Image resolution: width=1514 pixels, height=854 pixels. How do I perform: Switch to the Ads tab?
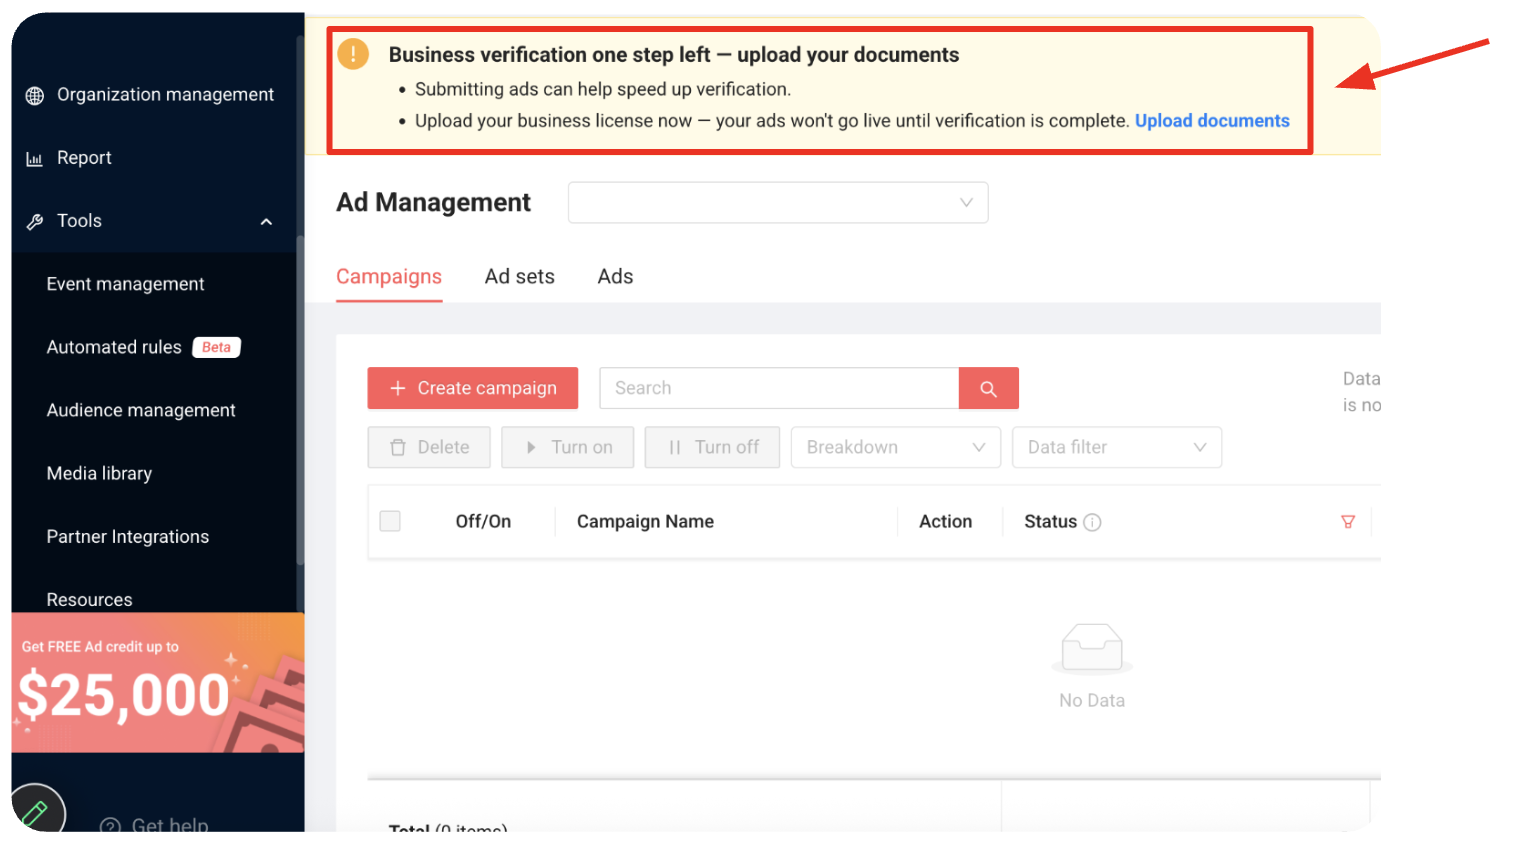pos(615,277)
